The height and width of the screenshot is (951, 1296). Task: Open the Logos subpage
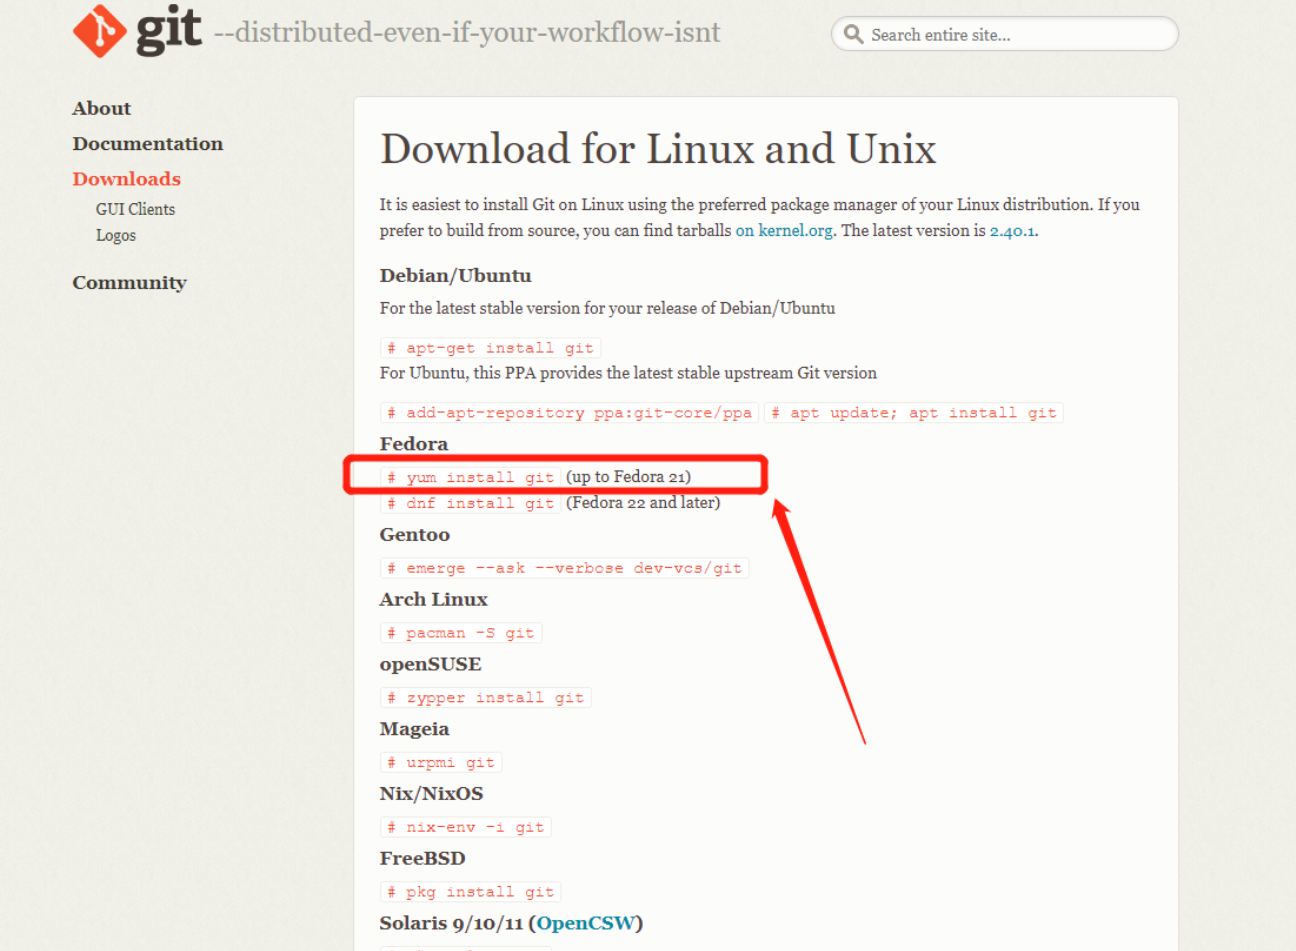[116, 235]
